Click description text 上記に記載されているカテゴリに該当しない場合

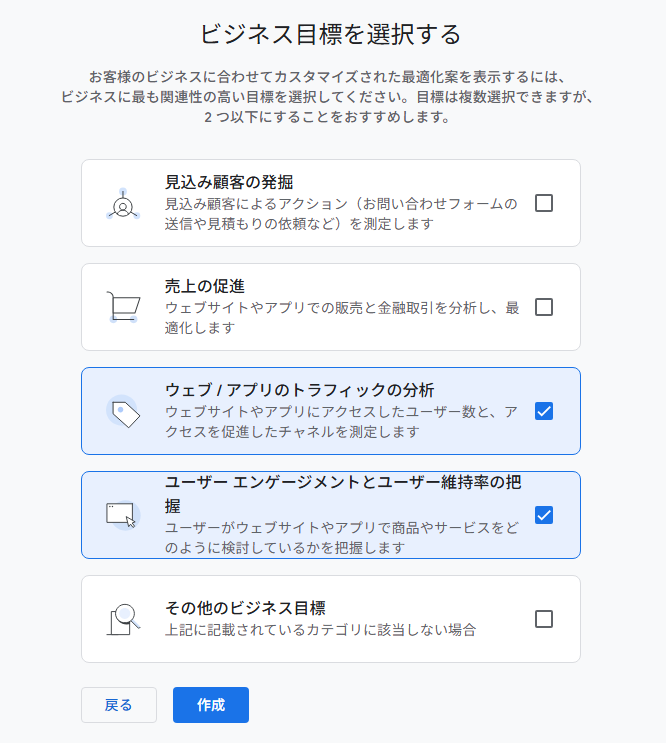point(321,630)
